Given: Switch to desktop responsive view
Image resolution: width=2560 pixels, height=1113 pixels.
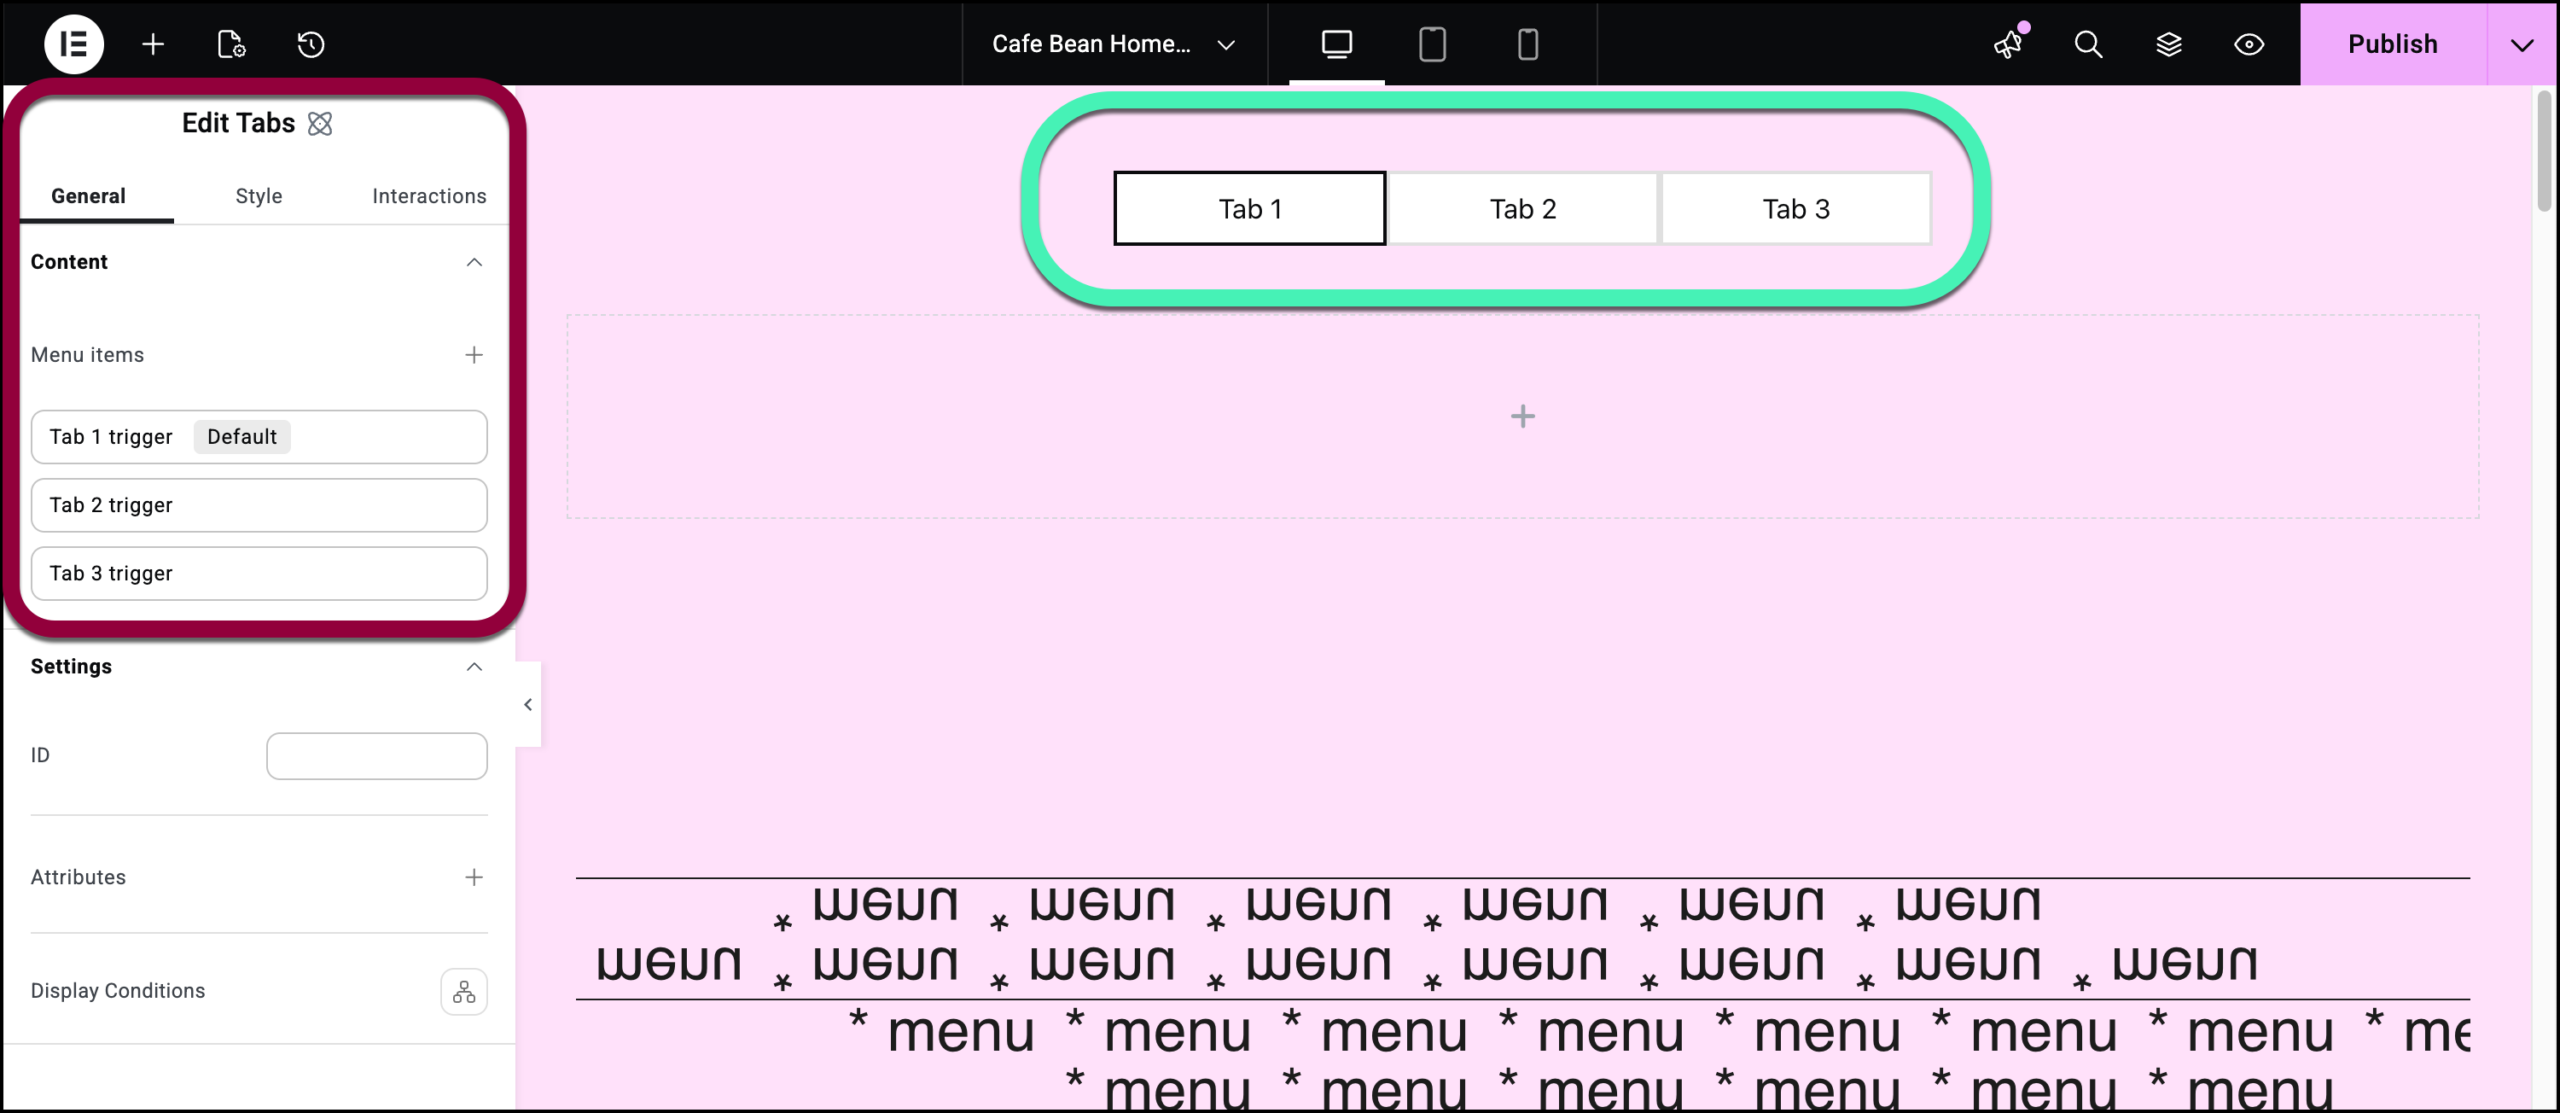Looking at the screenshot, I should 1337,44.
